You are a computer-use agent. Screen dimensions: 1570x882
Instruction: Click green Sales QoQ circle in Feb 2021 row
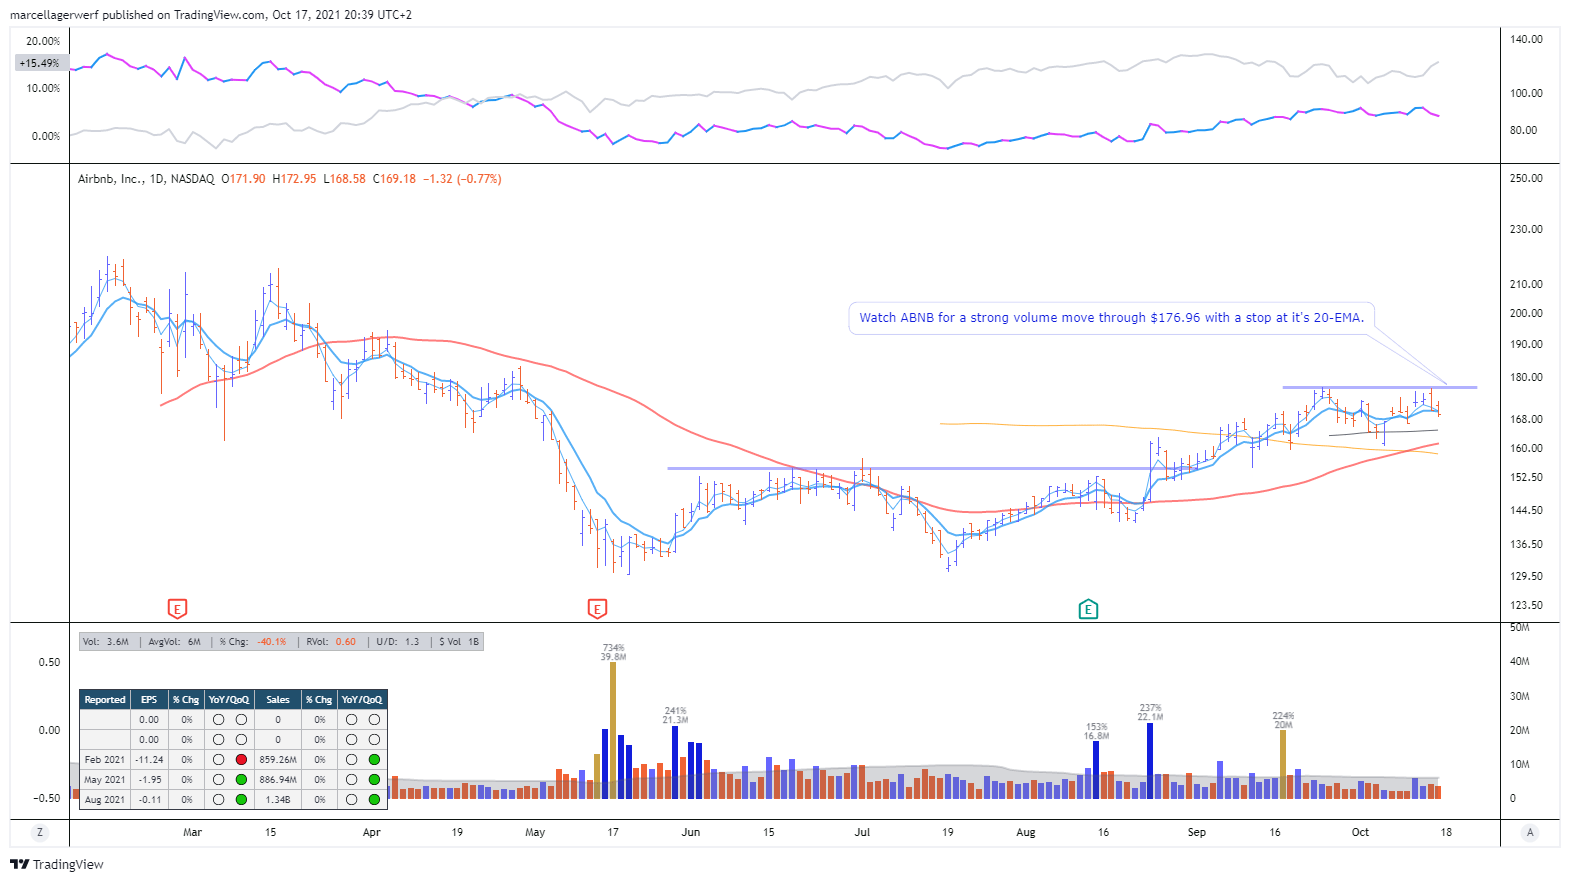coord(374,759)
